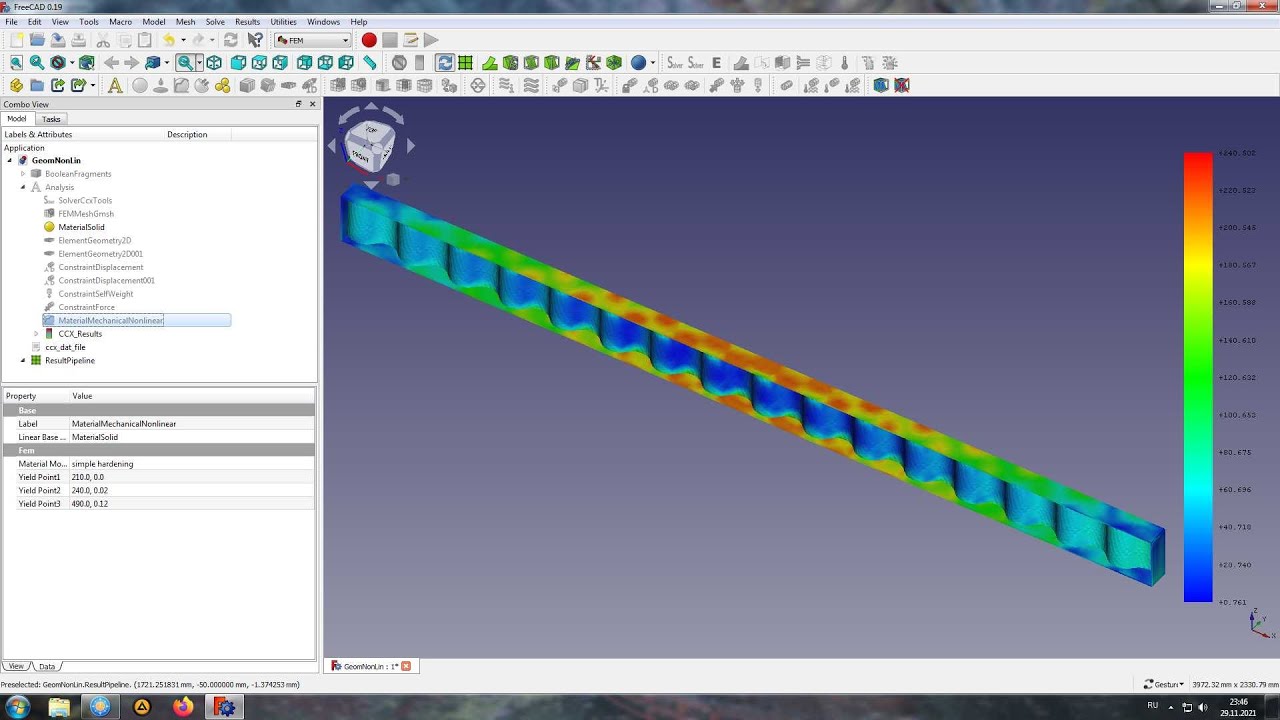Image resolution: width=1280 pixels, height=720 pixels.
Task: Undo the last action
Action: [169, 40]
